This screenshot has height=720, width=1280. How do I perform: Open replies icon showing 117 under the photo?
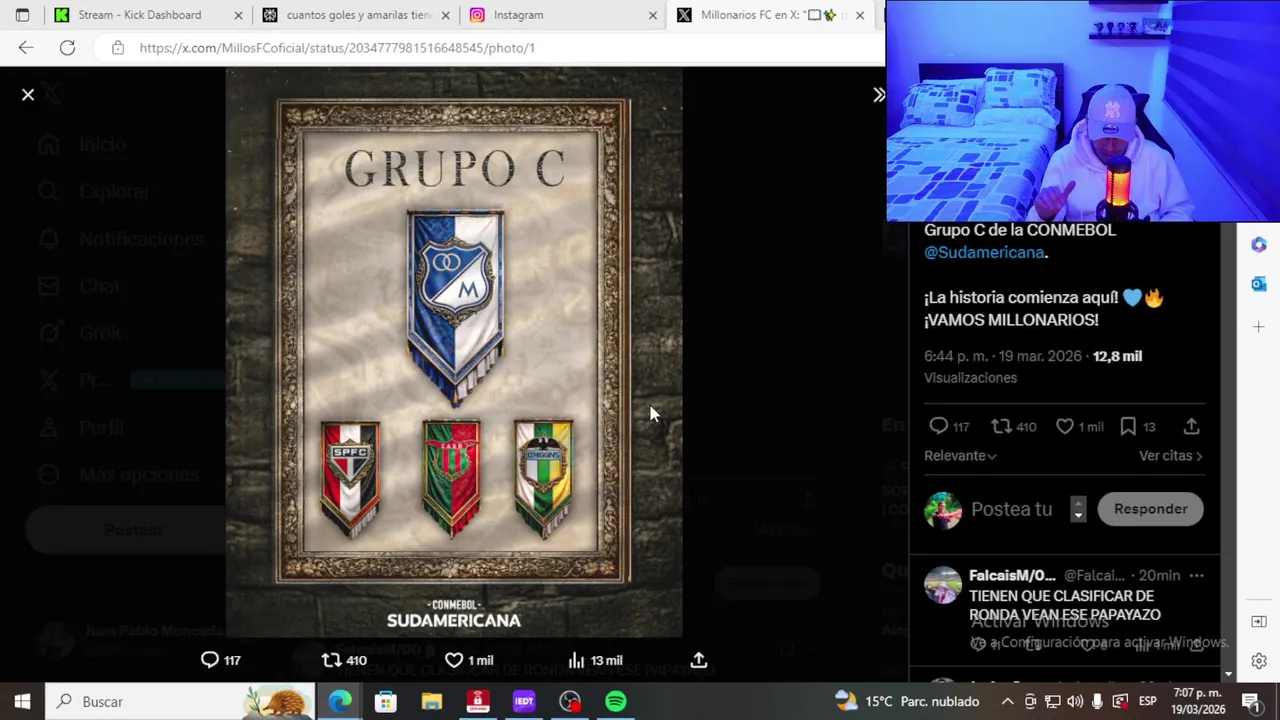(220, 660)
